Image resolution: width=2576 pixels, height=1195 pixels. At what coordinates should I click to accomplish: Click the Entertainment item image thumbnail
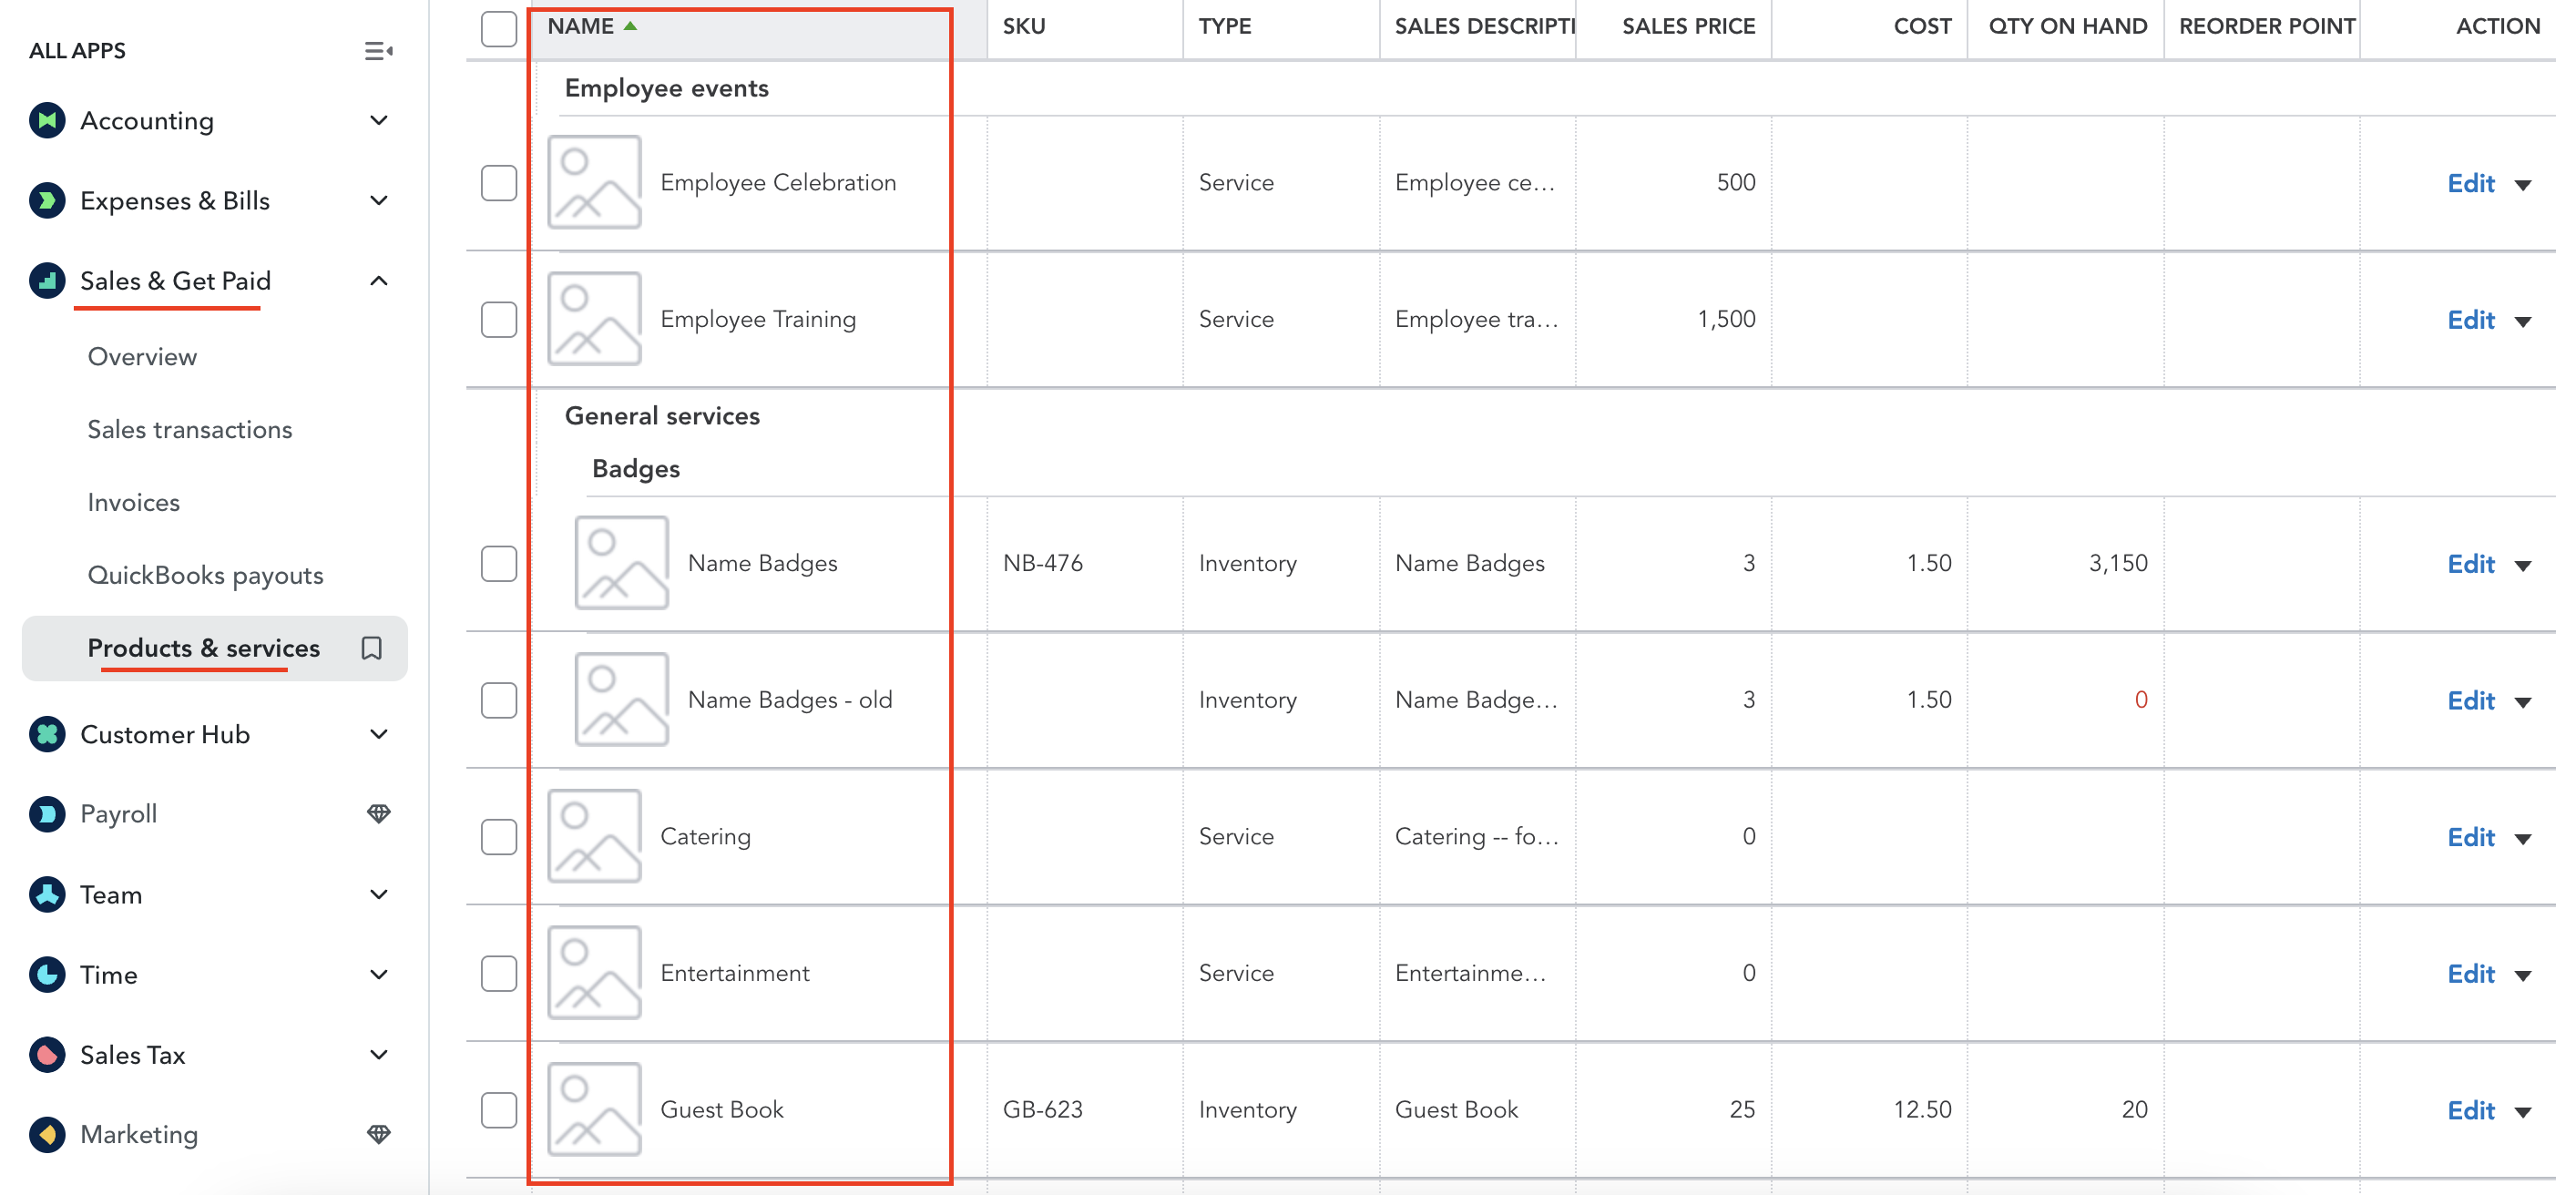coord(594,973)
